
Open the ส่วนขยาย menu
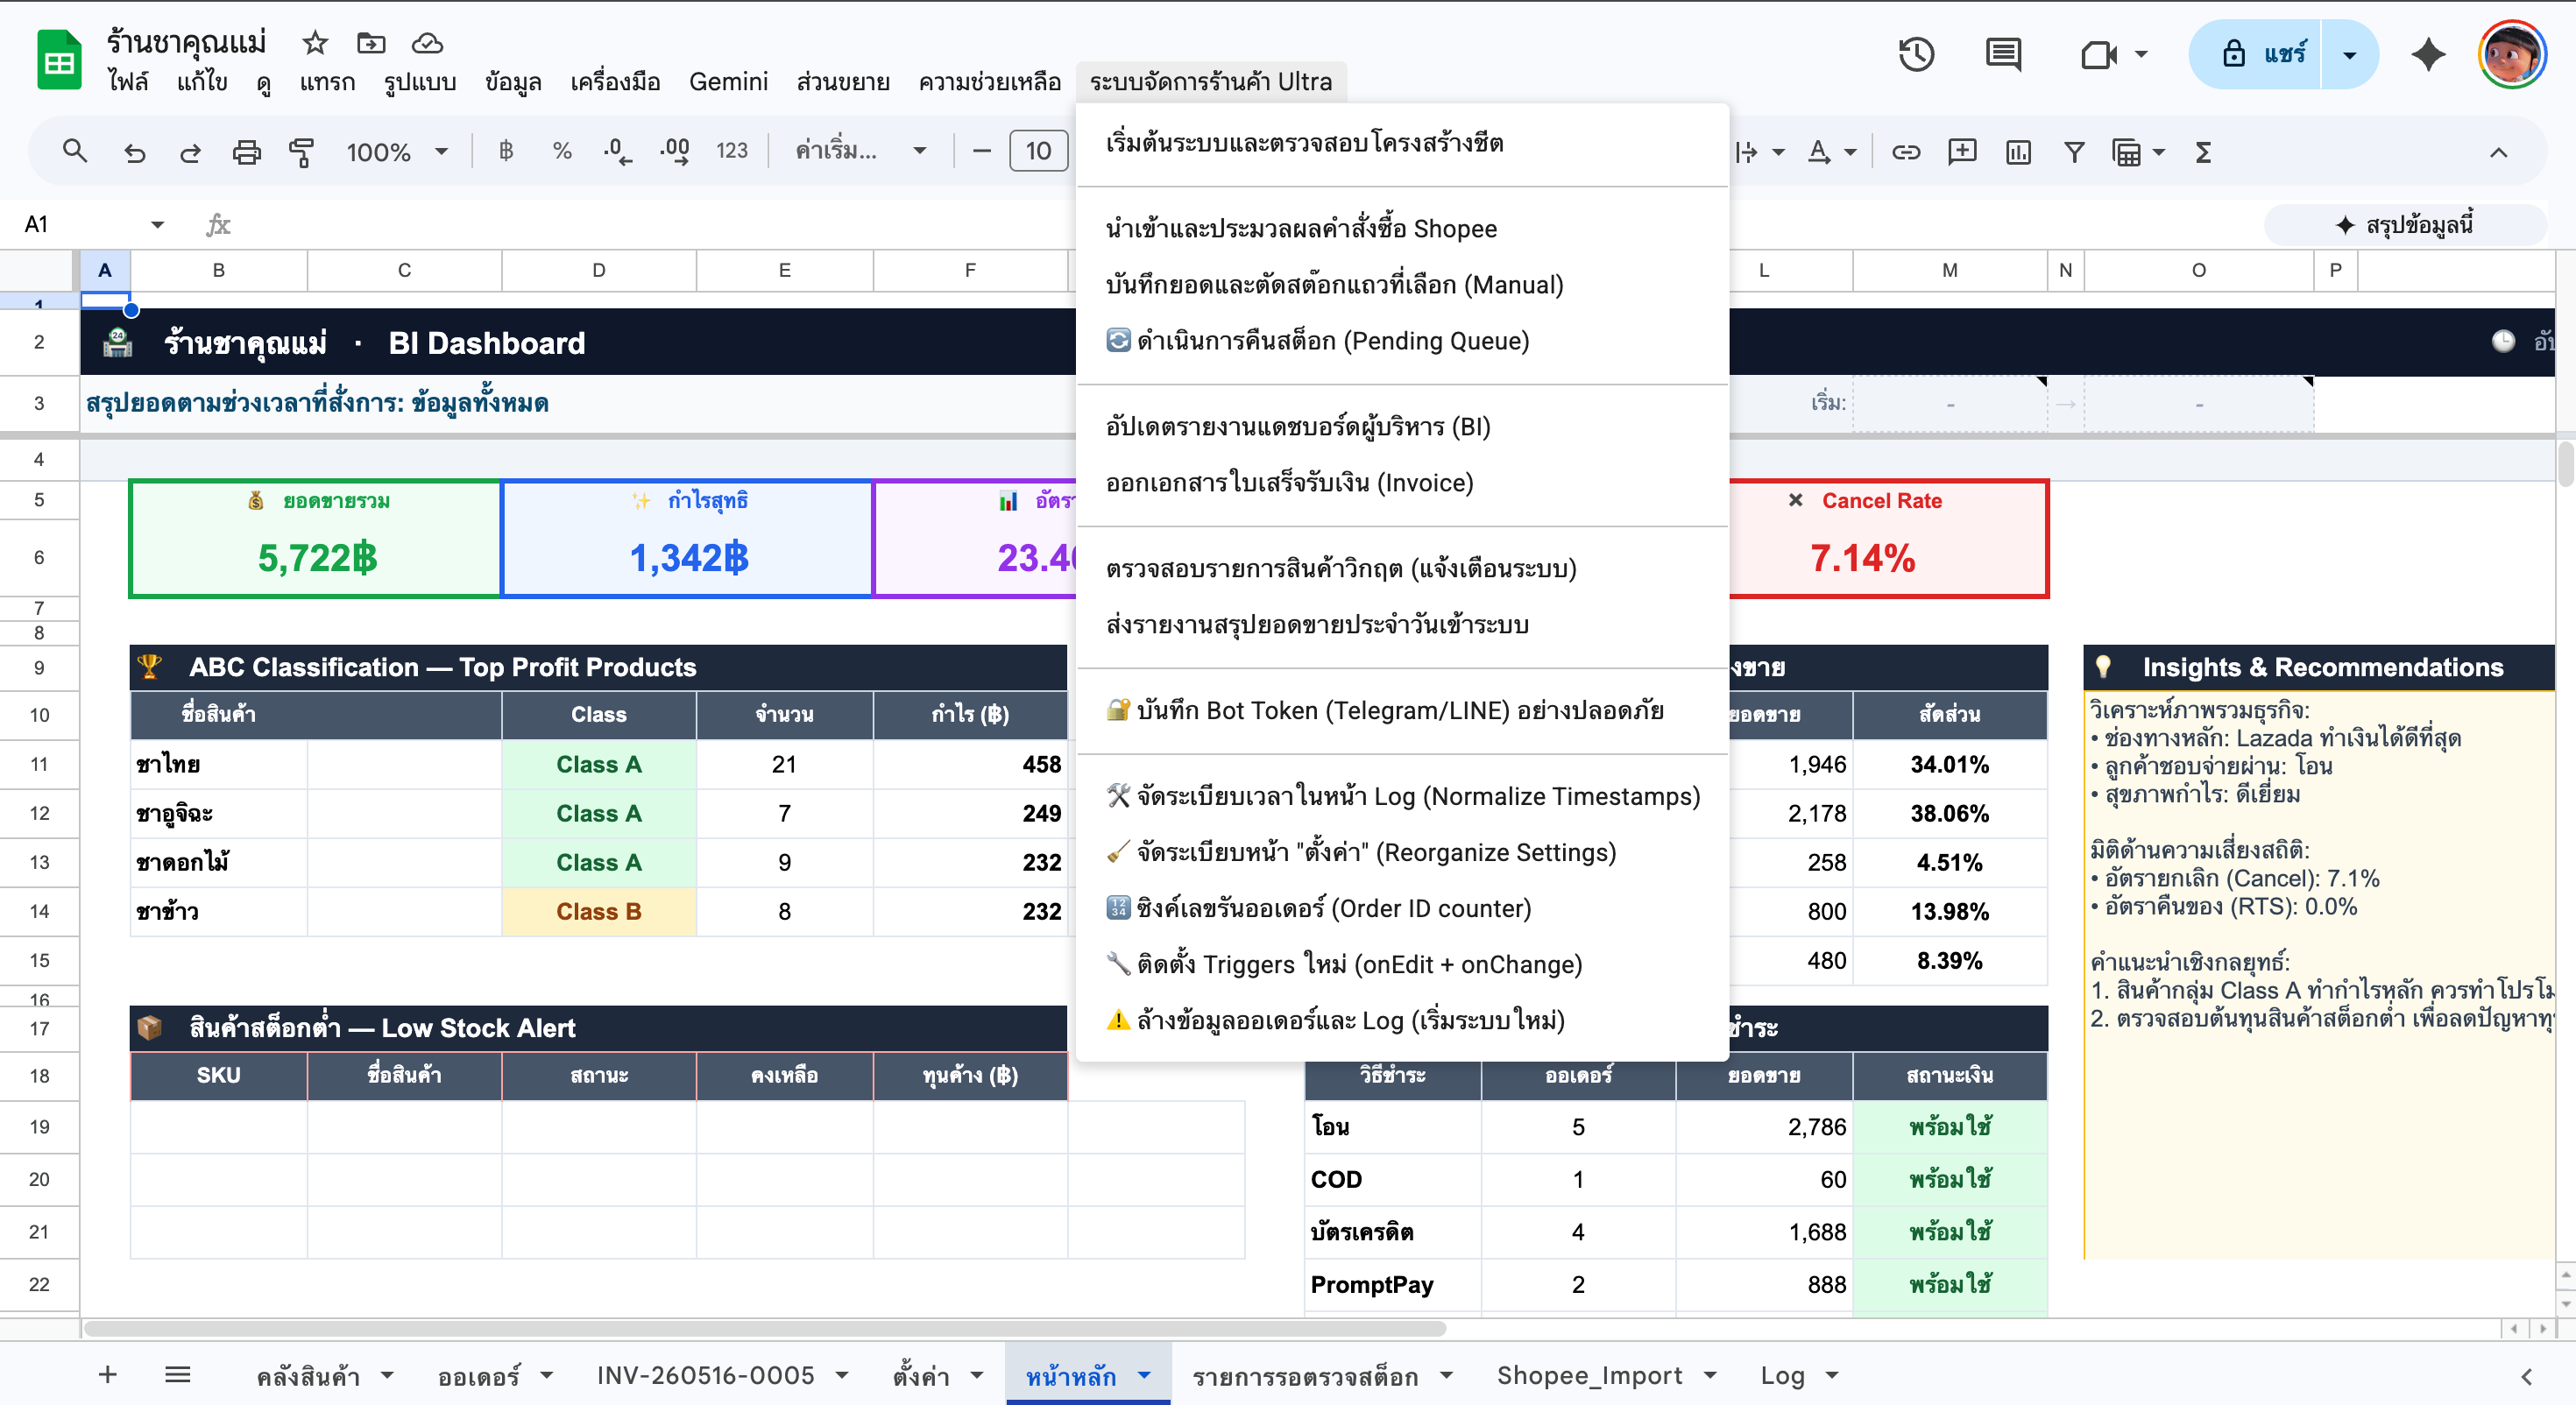point(843,82)
